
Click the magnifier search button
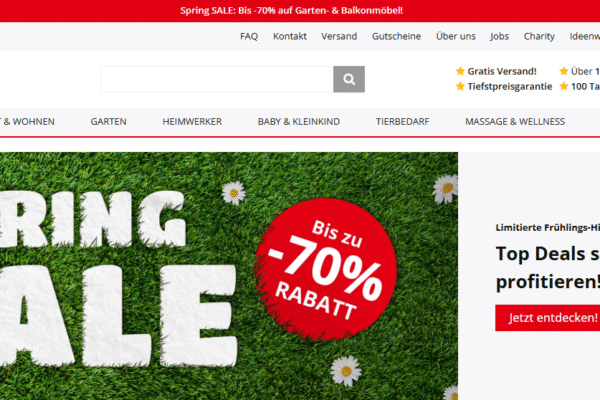click(349, 79)
